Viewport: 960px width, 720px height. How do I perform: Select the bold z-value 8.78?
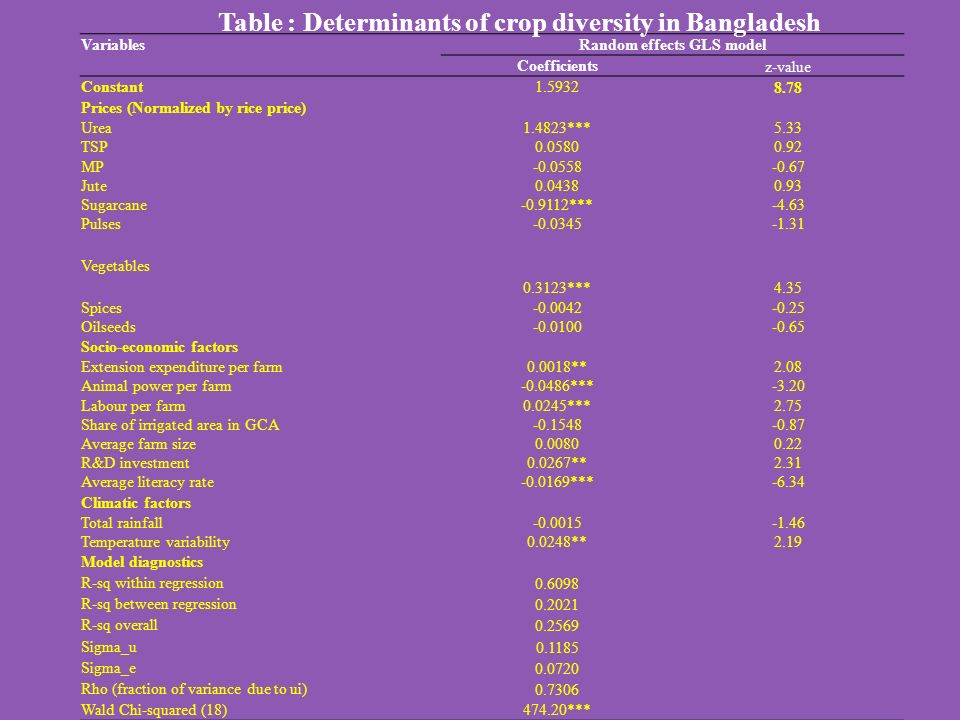787,88
